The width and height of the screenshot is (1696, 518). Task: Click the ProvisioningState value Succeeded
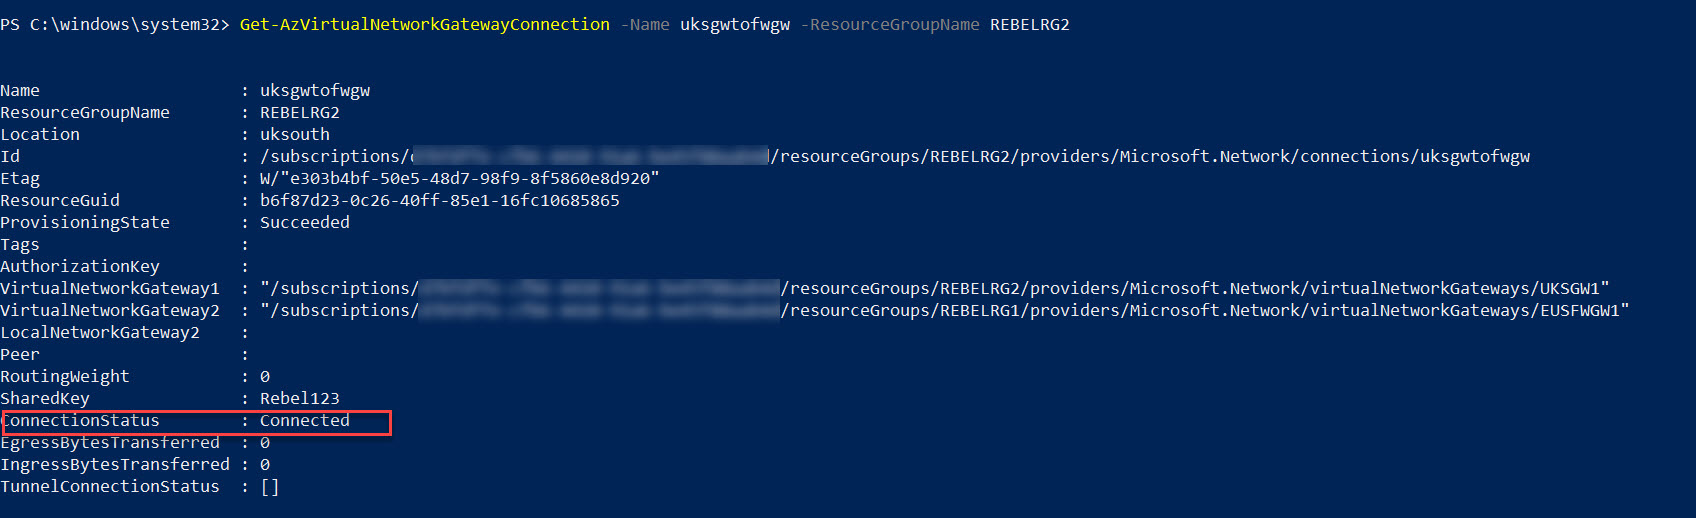[x=304, y=223]
